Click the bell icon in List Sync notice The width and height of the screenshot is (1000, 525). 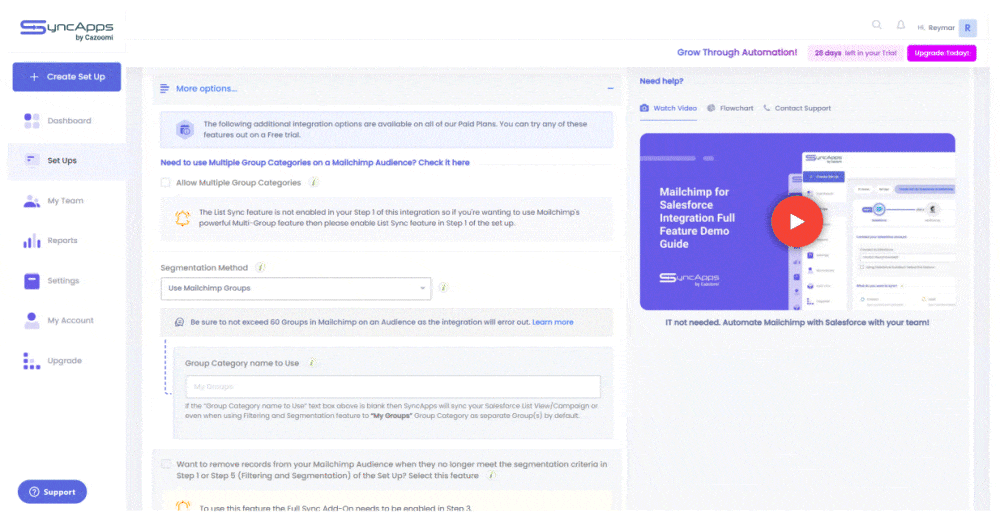tap(182, 218)
